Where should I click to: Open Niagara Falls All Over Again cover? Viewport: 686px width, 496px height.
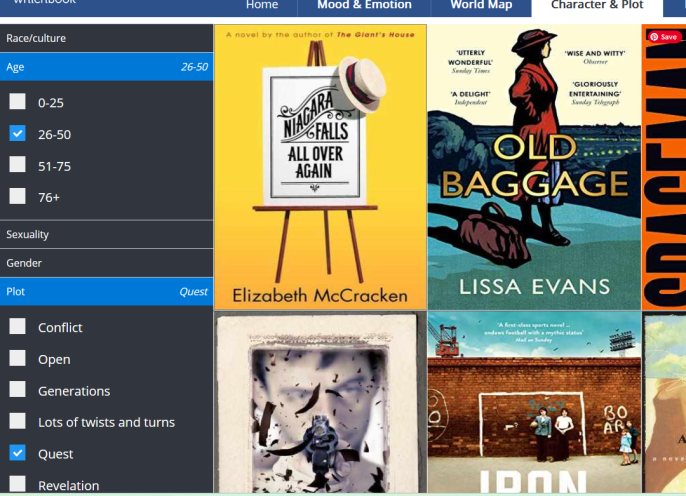pos(320,167)
